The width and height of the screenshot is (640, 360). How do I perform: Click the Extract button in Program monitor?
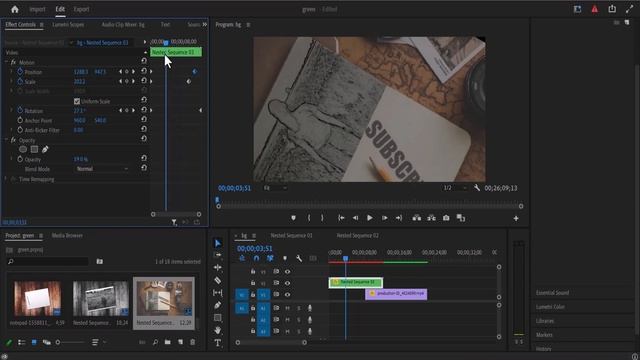pos(431,218)
